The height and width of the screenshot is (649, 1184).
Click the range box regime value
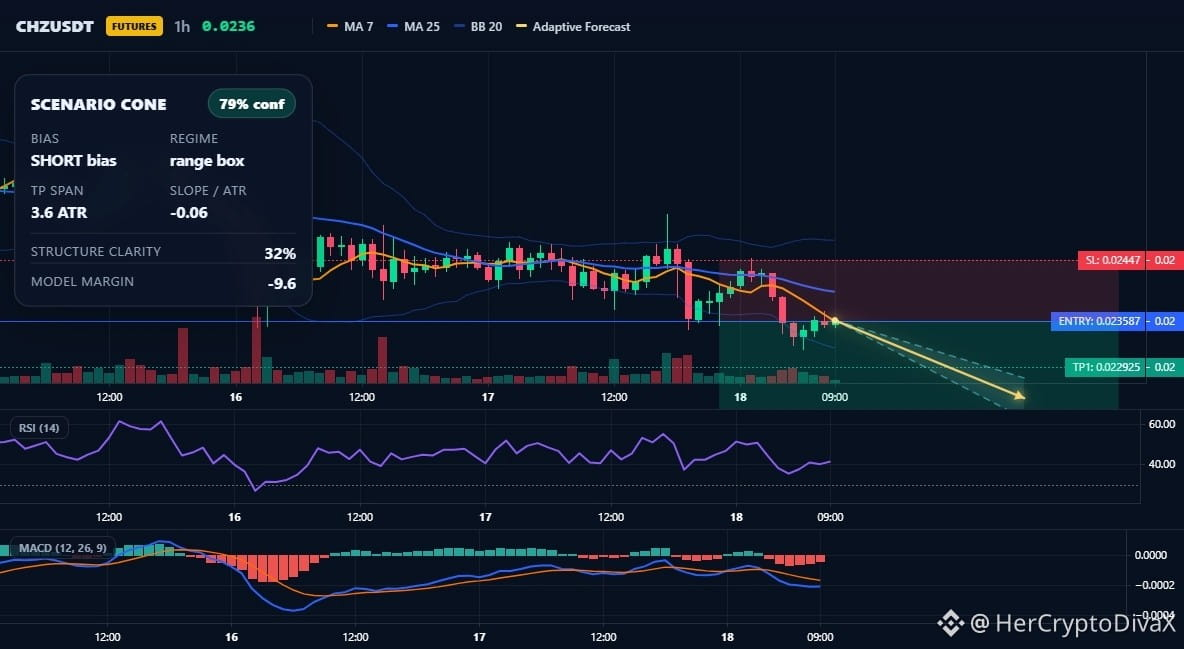coord(207,160)
